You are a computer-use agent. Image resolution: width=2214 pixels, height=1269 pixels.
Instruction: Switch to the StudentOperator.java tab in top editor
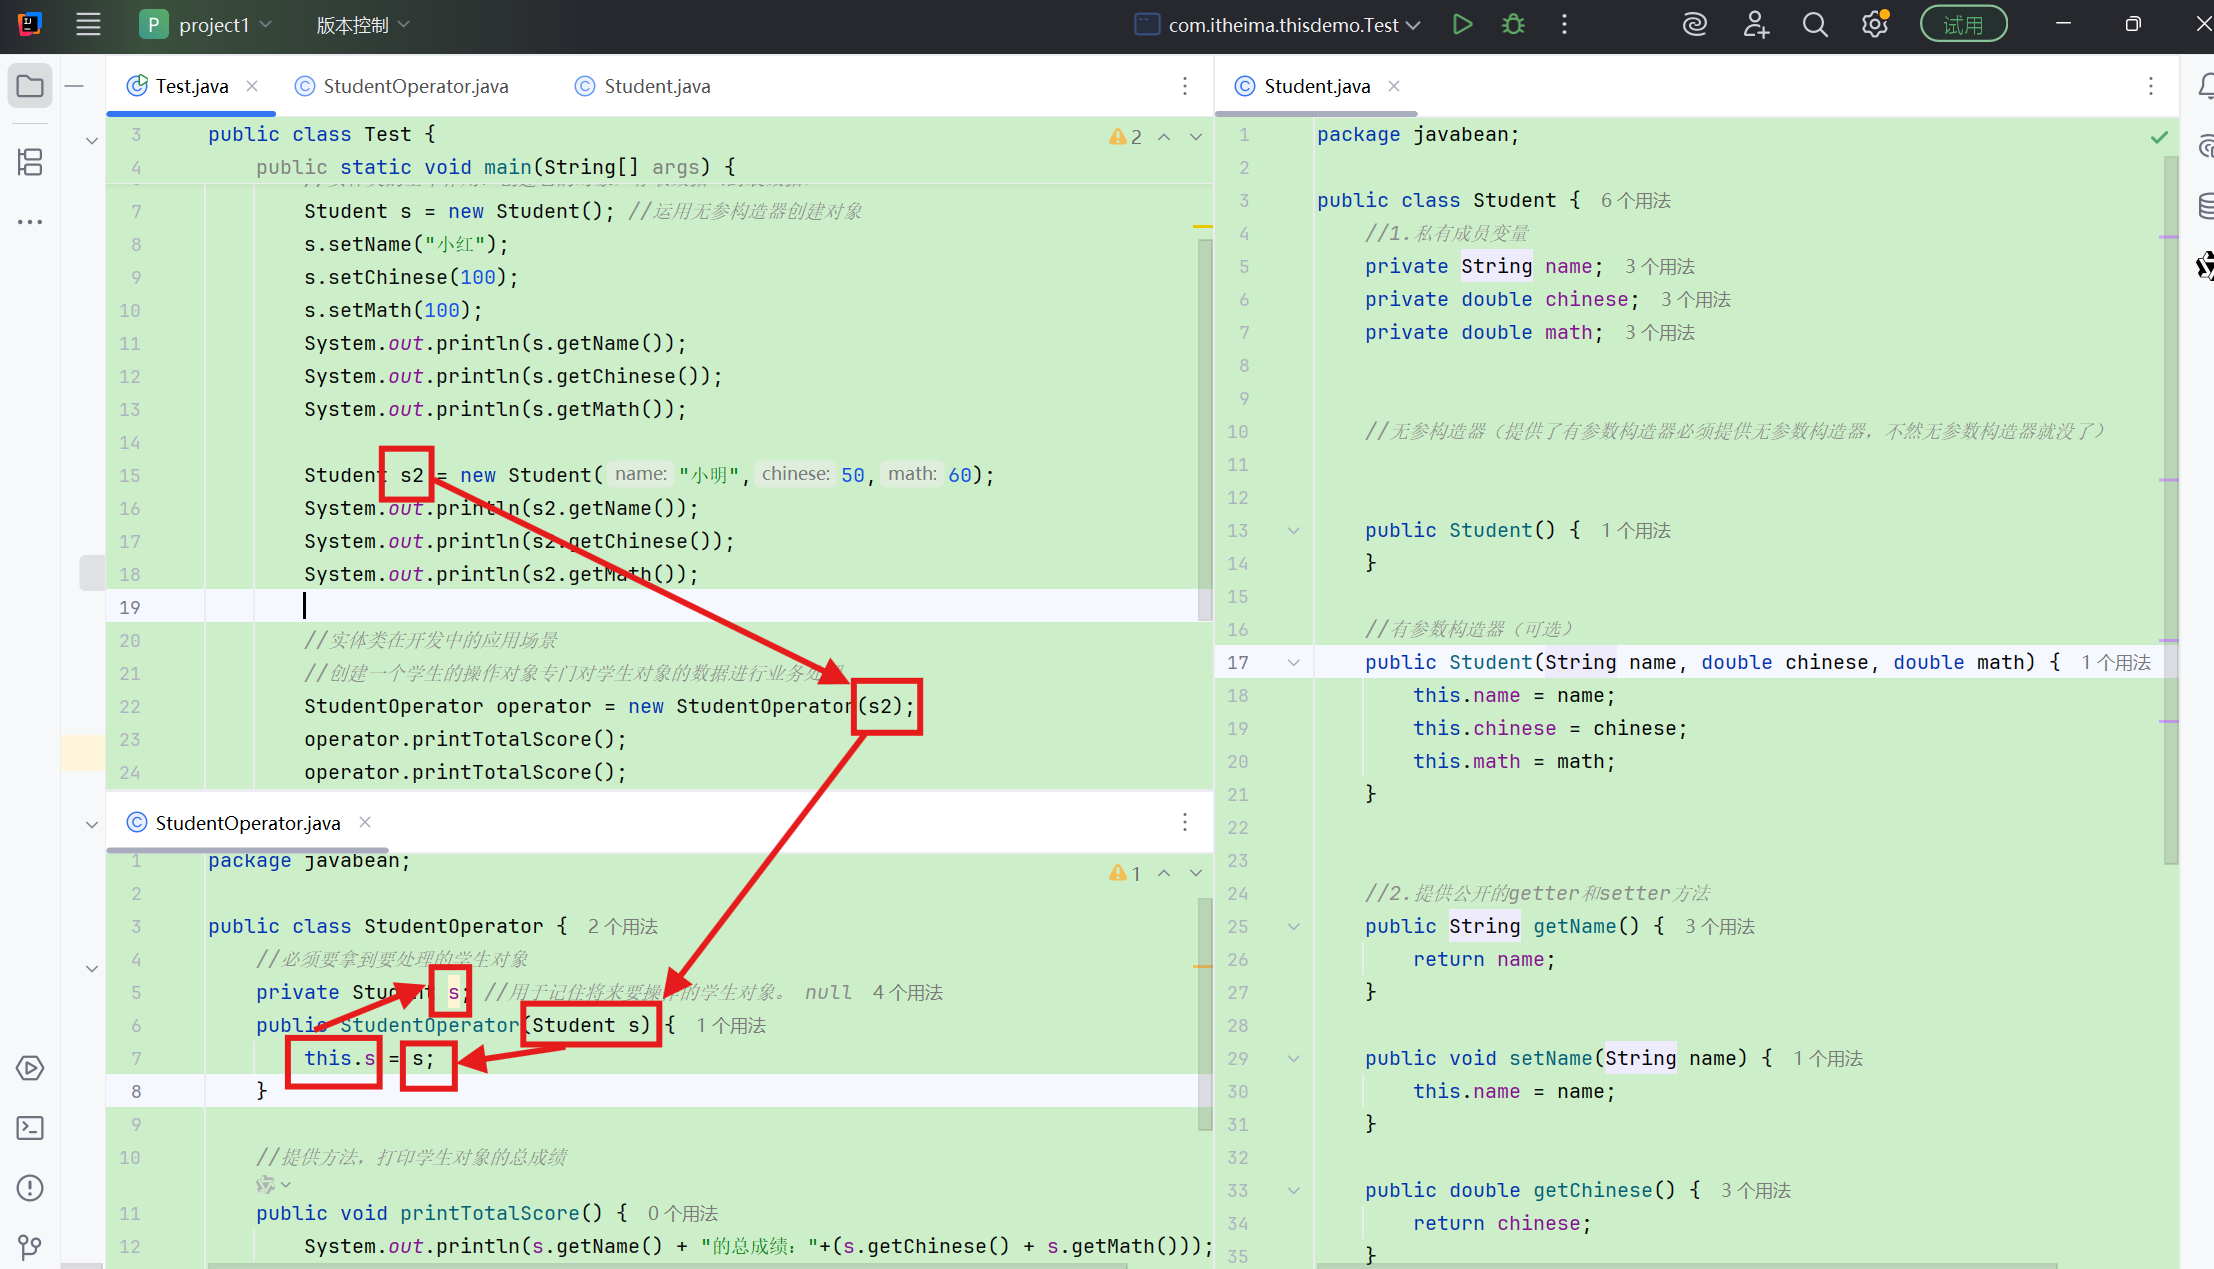tap(415, 87)
